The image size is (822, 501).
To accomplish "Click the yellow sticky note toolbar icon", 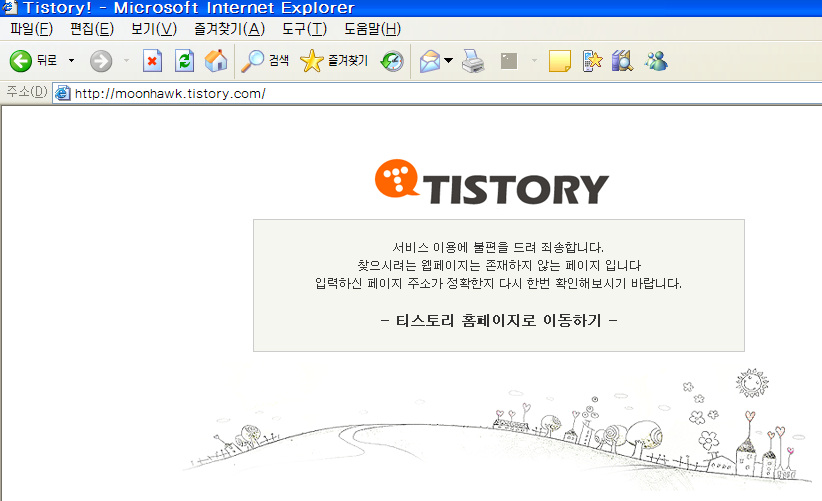I will click(559, 61).
